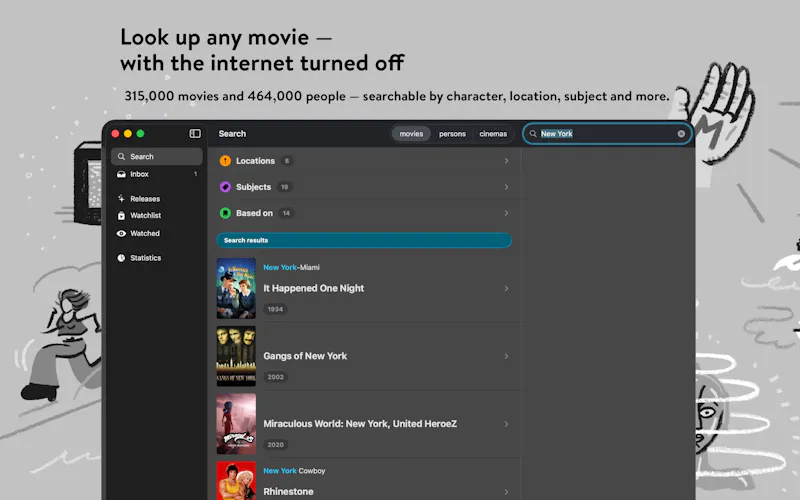800x500 pixels.
Task: Click the 2002 year badge
Action: pyautogui.click(x=276, y=377)
